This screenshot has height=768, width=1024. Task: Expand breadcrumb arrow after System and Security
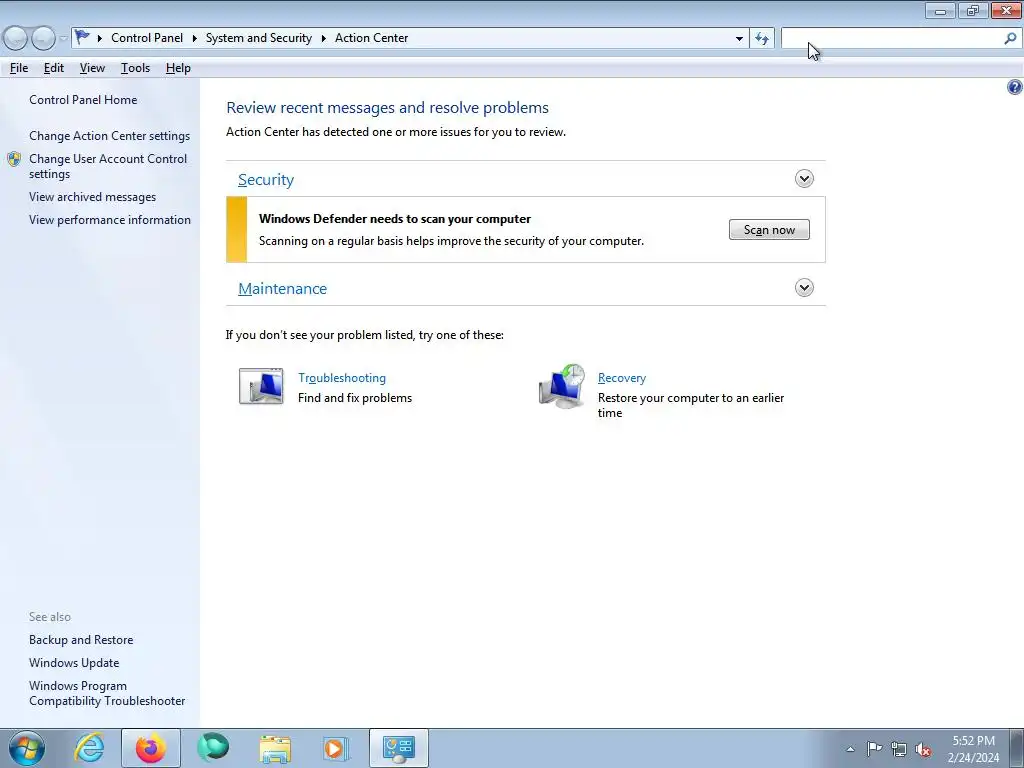(323, 38)
